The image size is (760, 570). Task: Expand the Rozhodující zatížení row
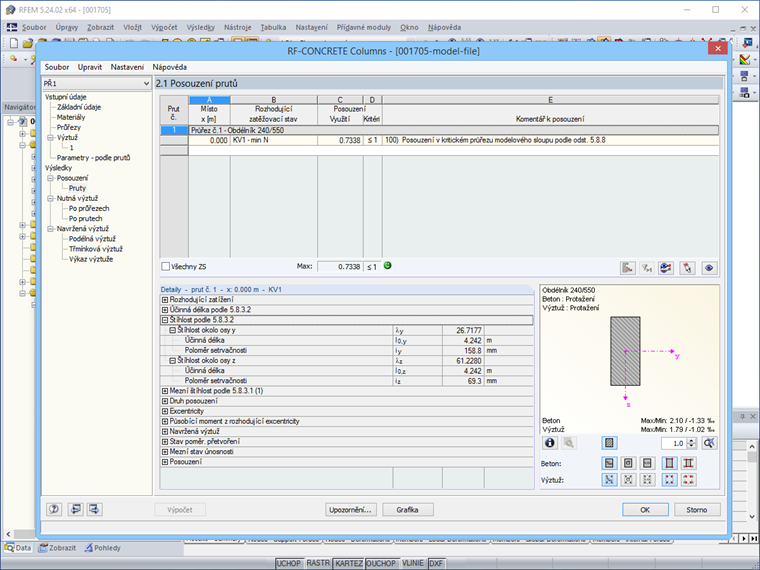pyautogui.click(x=165, y=299)
